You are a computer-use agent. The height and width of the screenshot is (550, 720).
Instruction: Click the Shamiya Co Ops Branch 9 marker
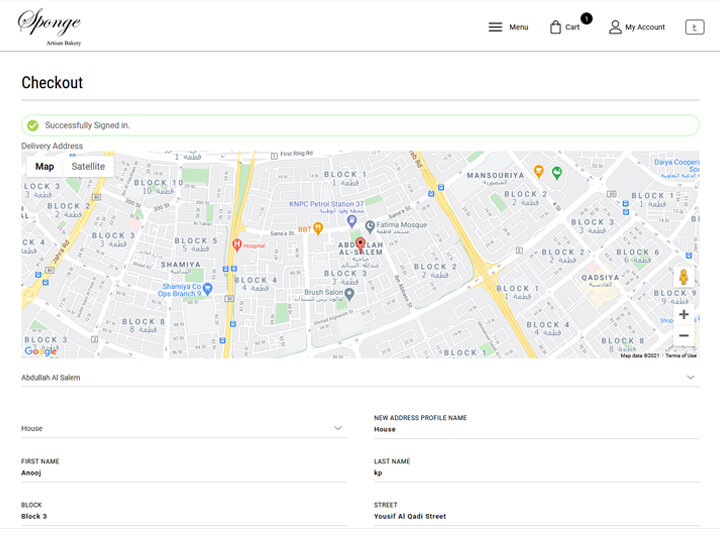click(x=208, y=289)
